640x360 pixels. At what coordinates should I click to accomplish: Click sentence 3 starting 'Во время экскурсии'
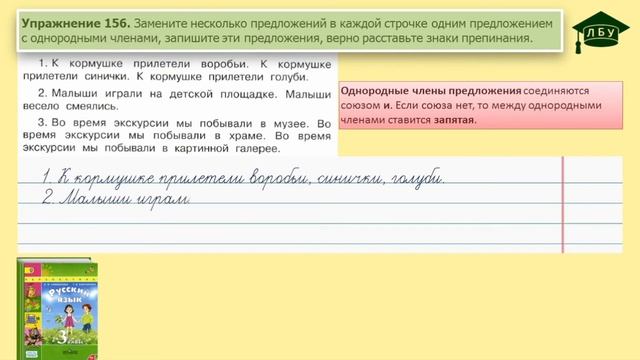177,136
